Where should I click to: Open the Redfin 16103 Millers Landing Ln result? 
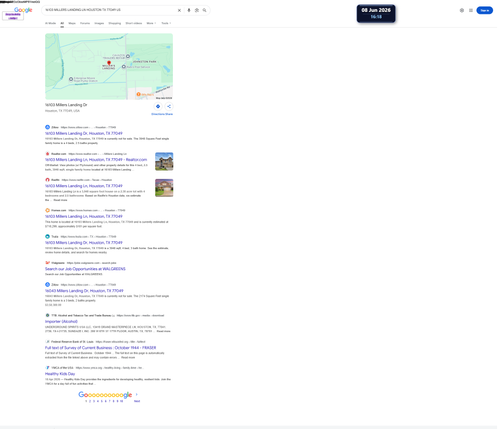pyautogui.click(x=84, y=186)
